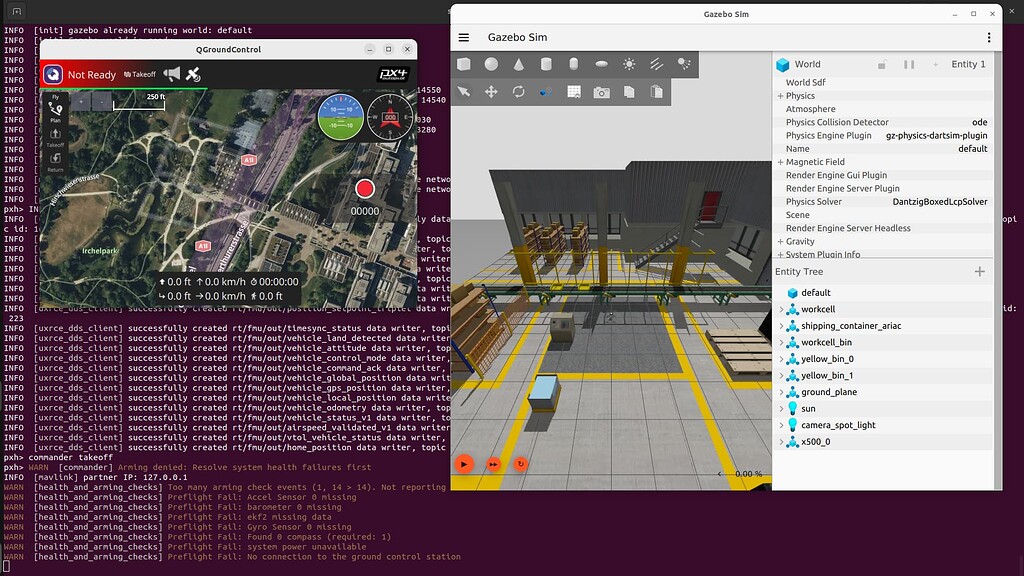Toggle the World inspector lock icon
Image resolution: width=1024 pixels, height=576 pixels.
[x=882, y=65]
